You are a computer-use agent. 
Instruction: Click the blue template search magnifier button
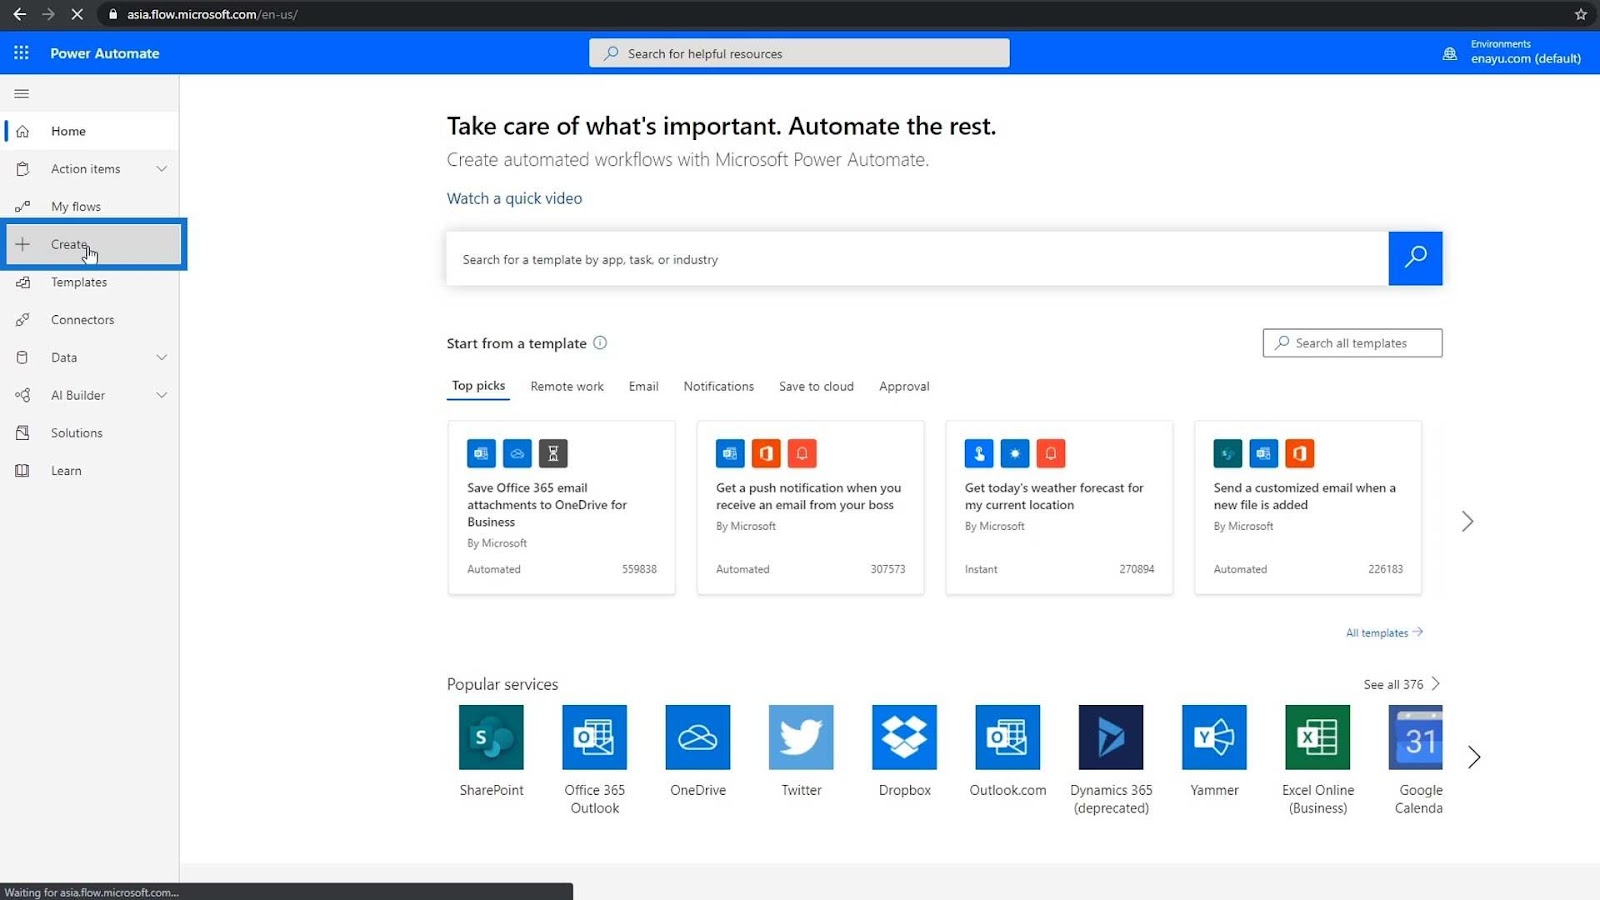pos(1415,258)
